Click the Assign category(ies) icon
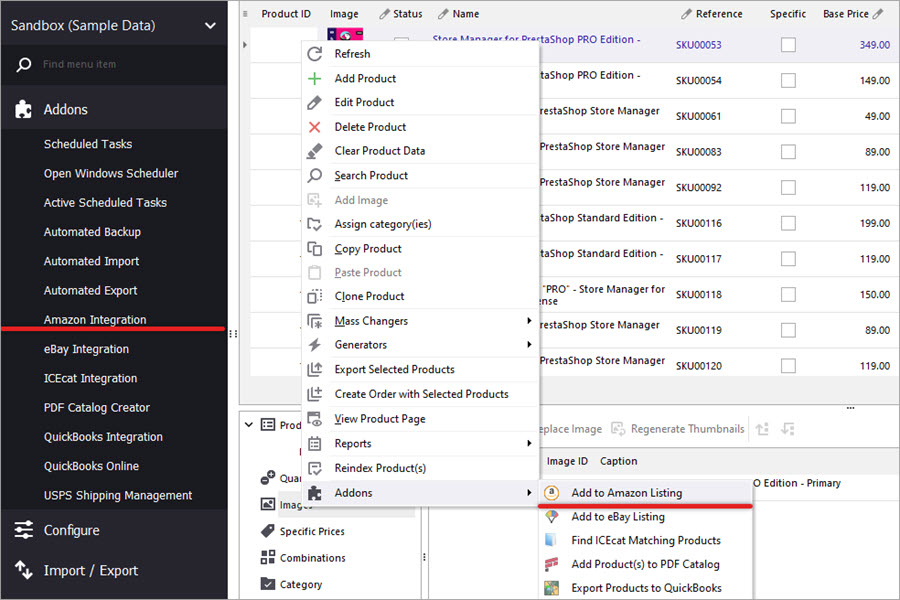Screen dimensions: 900x600 point(315,224)
